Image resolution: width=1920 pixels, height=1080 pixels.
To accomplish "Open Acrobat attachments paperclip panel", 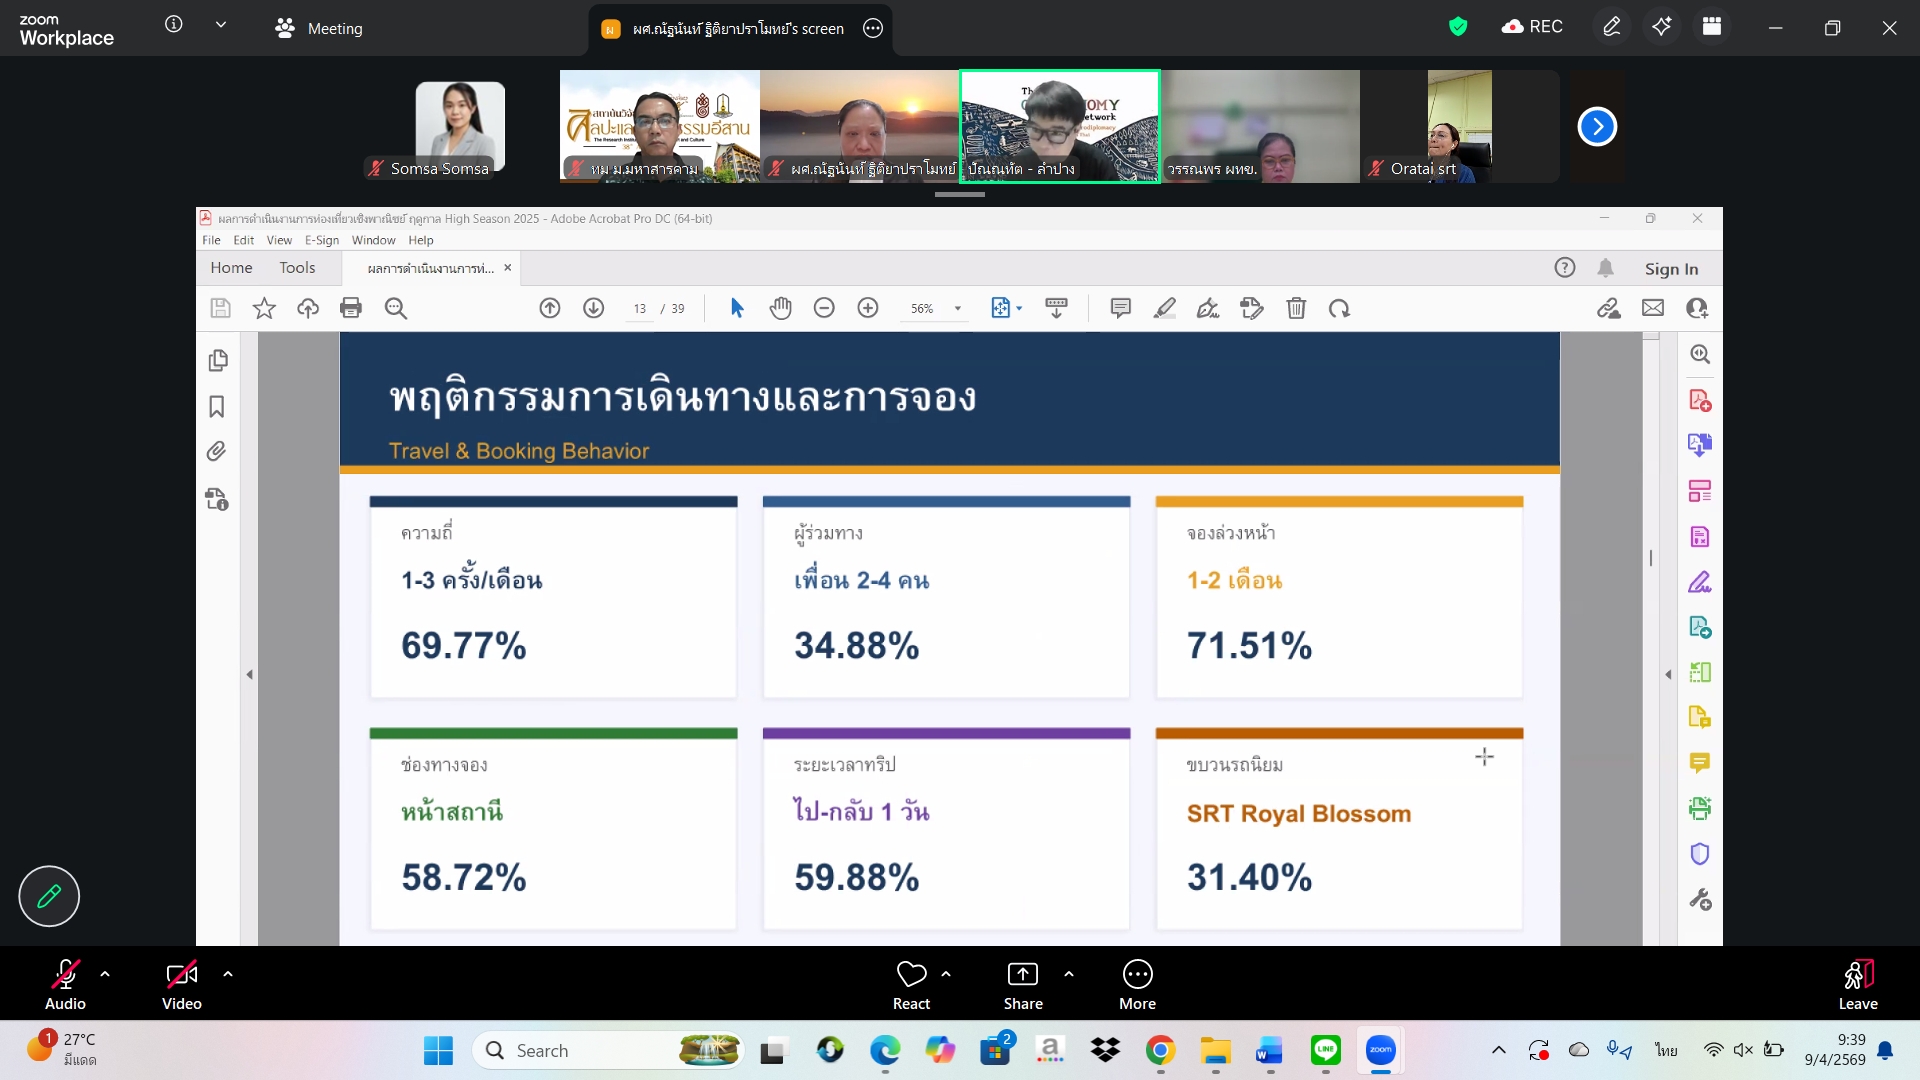I will coord(217,452).
